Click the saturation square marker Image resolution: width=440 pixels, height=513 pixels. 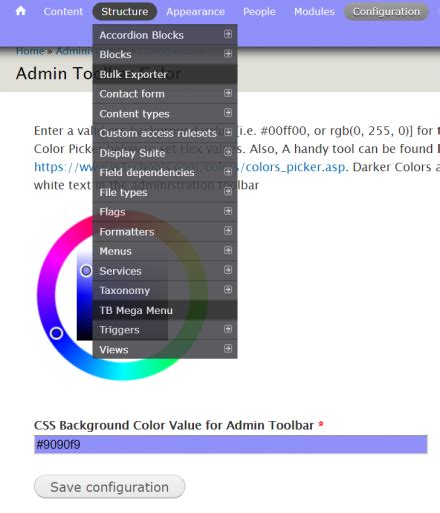click(x=86, y=271)
